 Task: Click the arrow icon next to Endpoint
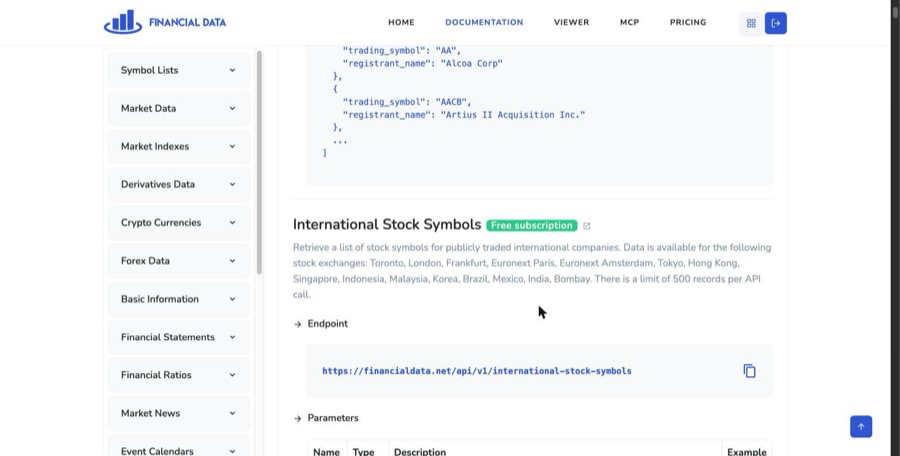point(297,324)
